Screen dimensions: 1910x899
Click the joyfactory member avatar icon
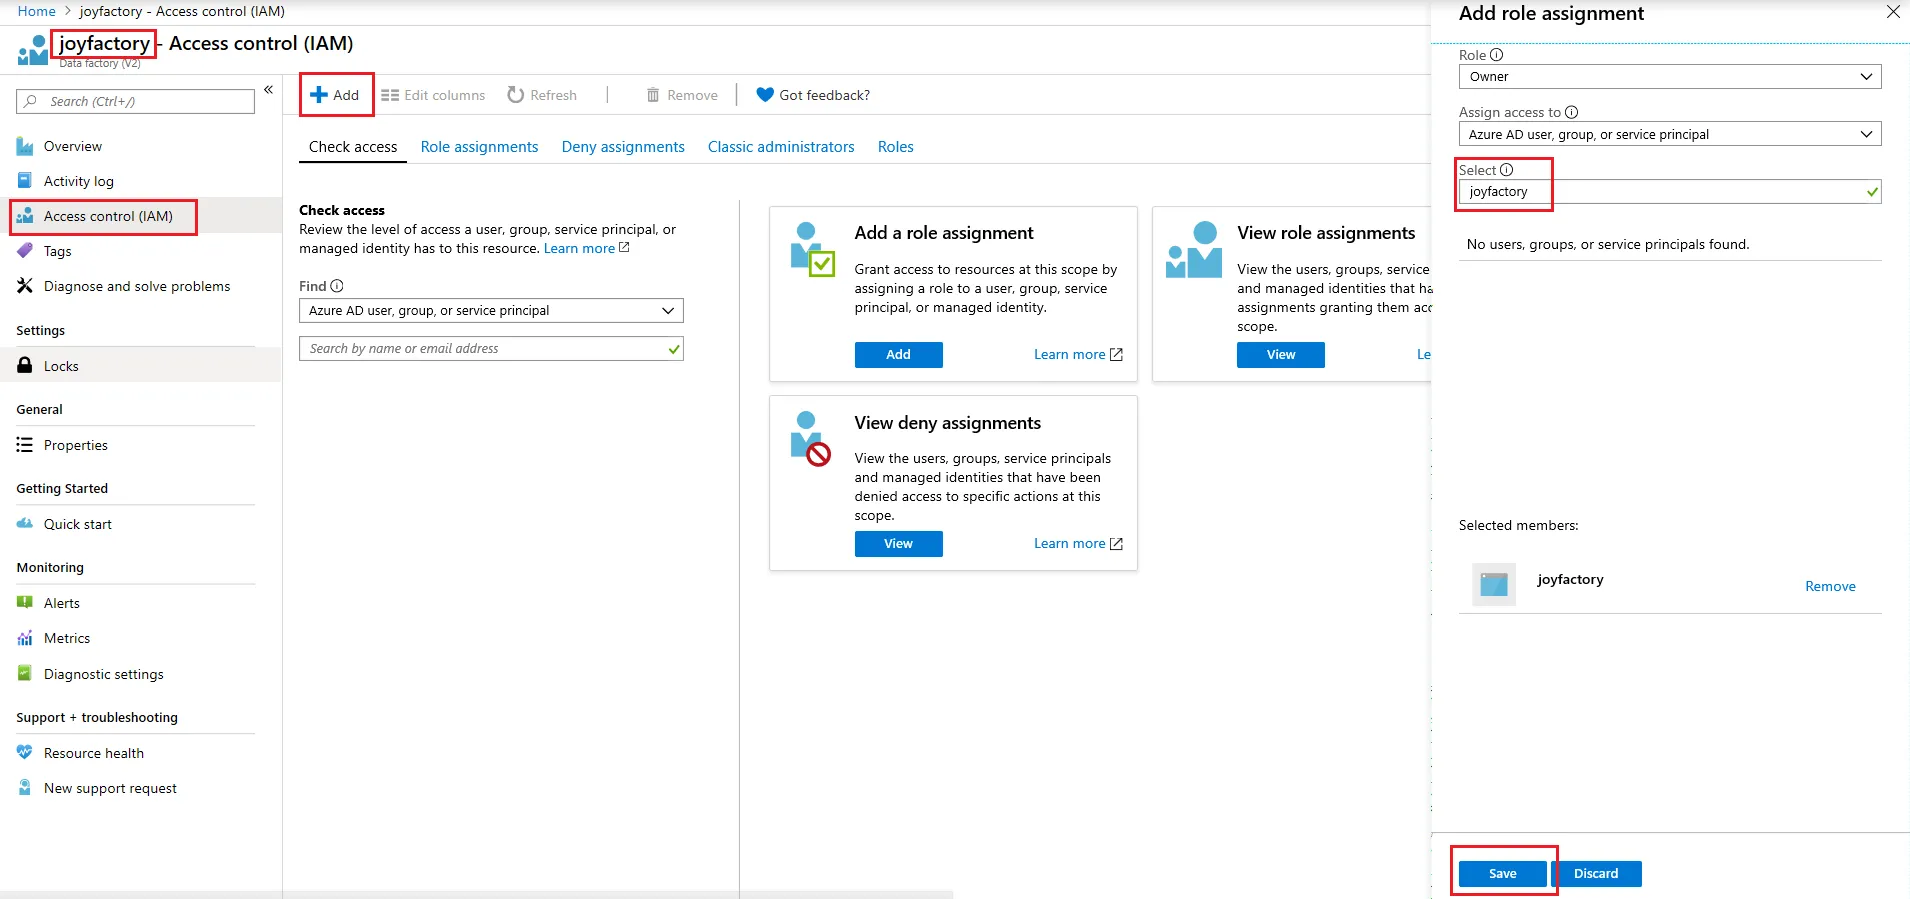point(1494,584)
